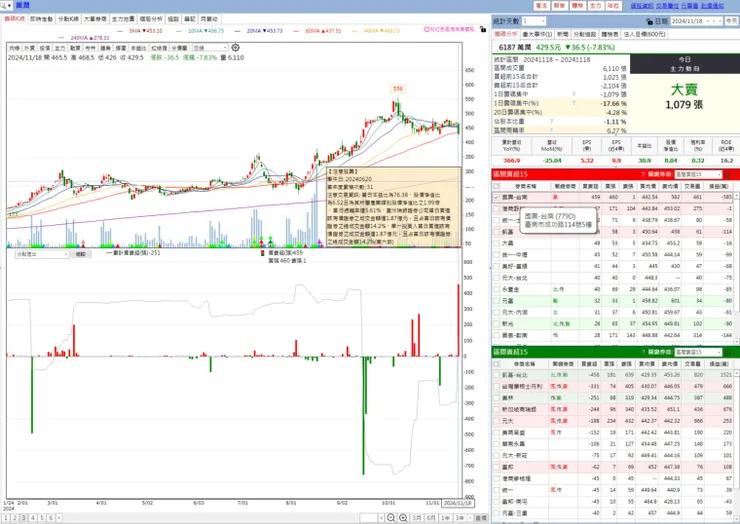Viewport: 740px width, 524px height.
Task: Click the zoom-in magnifier at chart bottom
Action: 403,518
